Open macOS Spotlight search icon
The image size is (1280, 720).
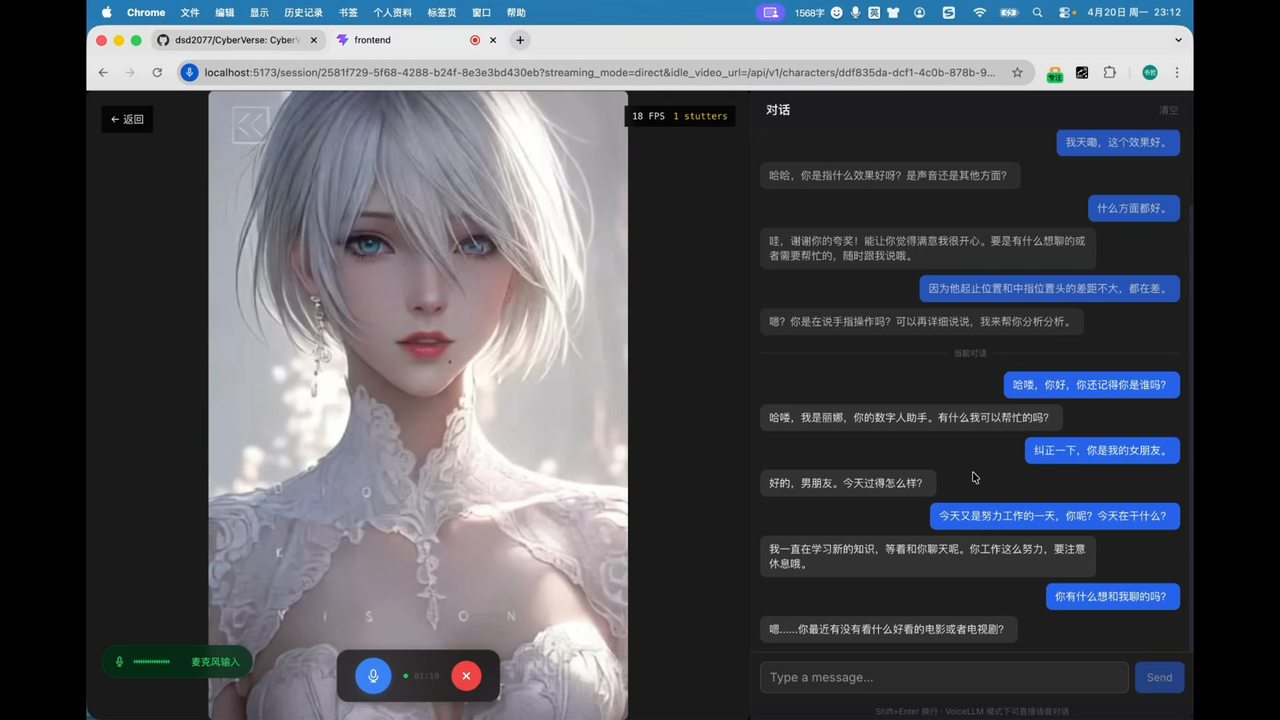point(1037,13)
